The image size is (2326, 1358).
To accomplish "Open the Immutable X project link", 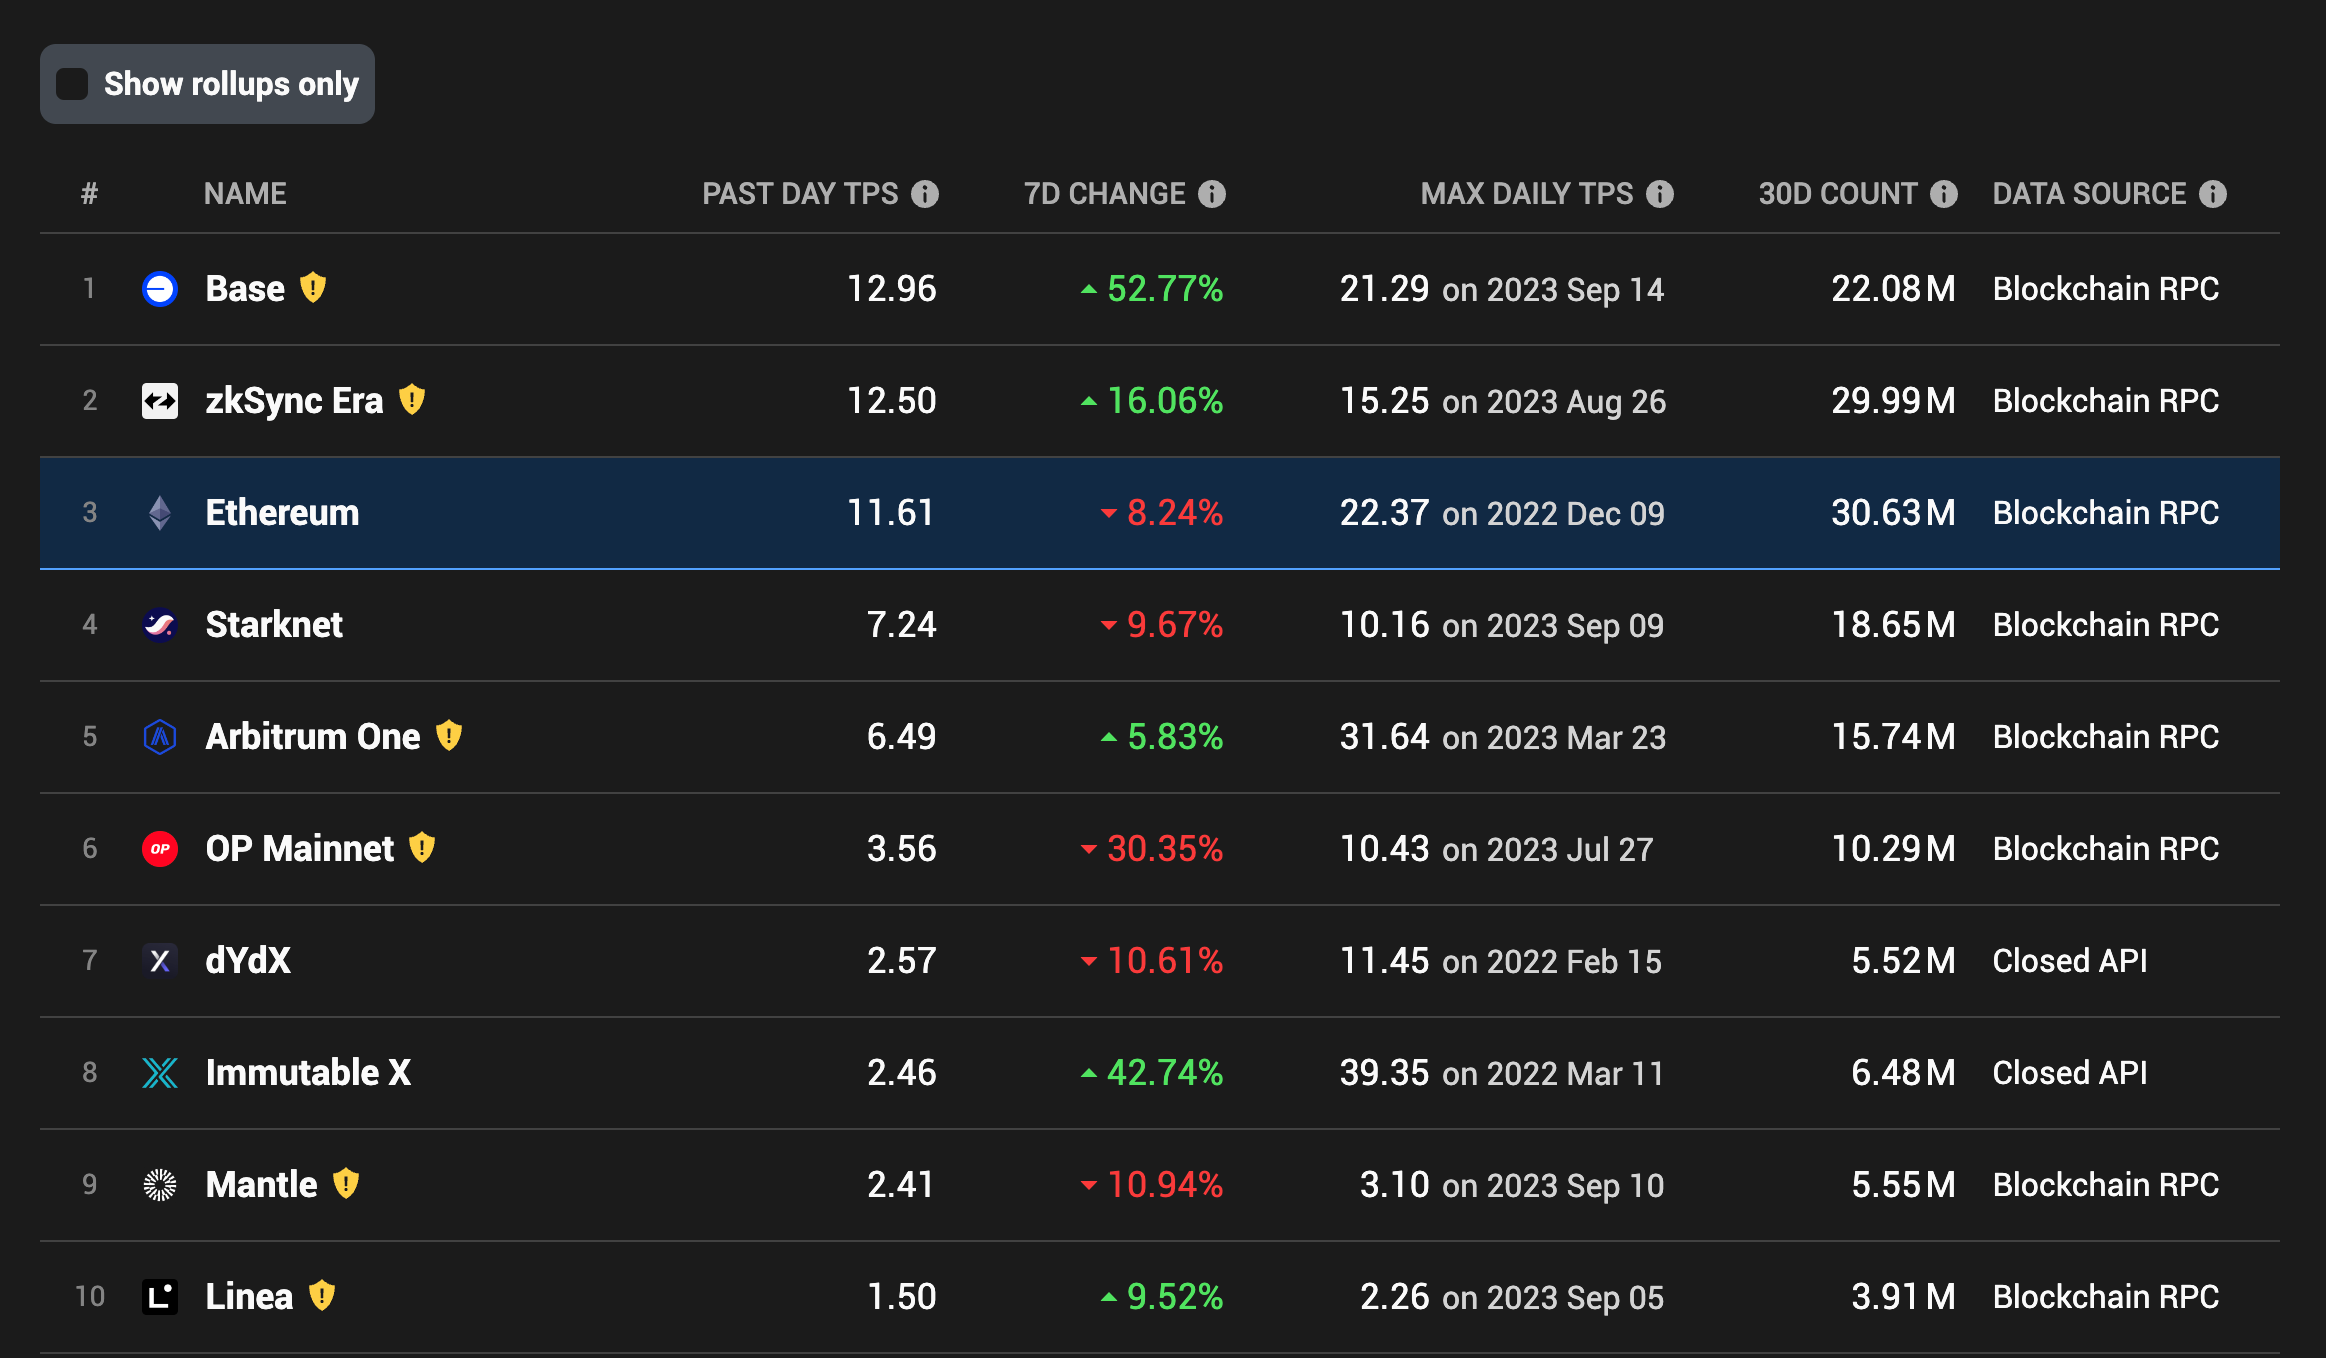I will [x=308, y=1073].
